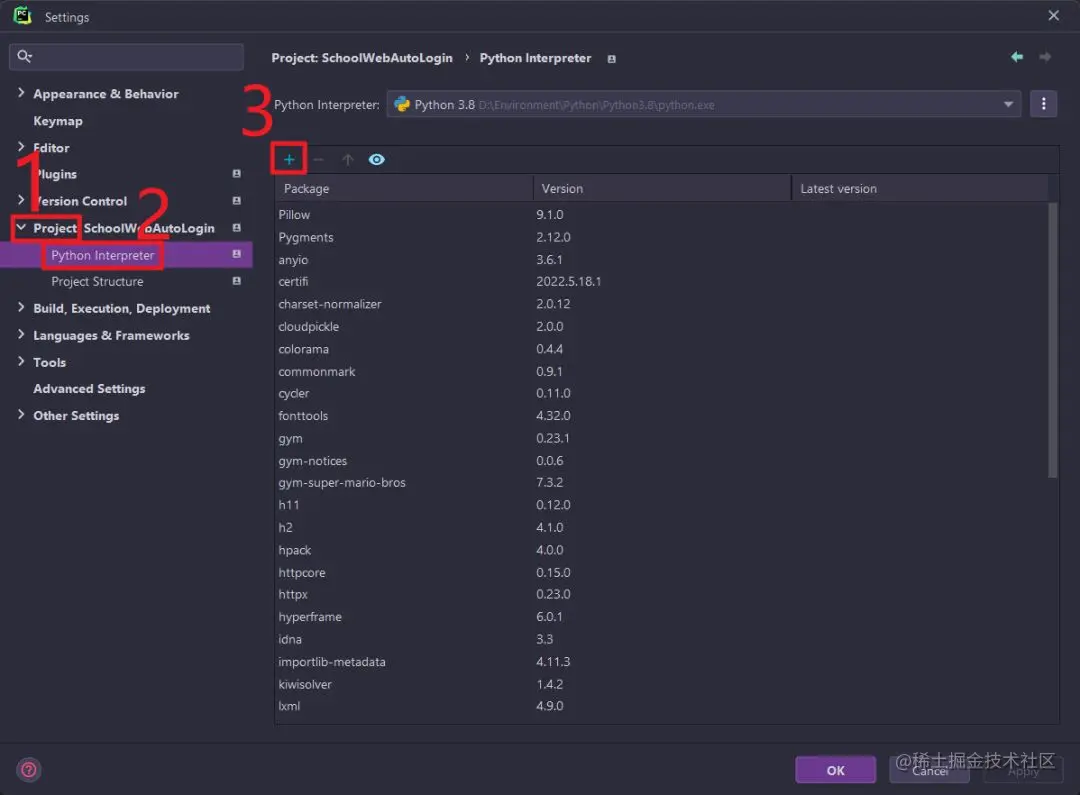Select the commonmark package row
The height and width of the screenshot is (795, 1080).
pos(661,371)
